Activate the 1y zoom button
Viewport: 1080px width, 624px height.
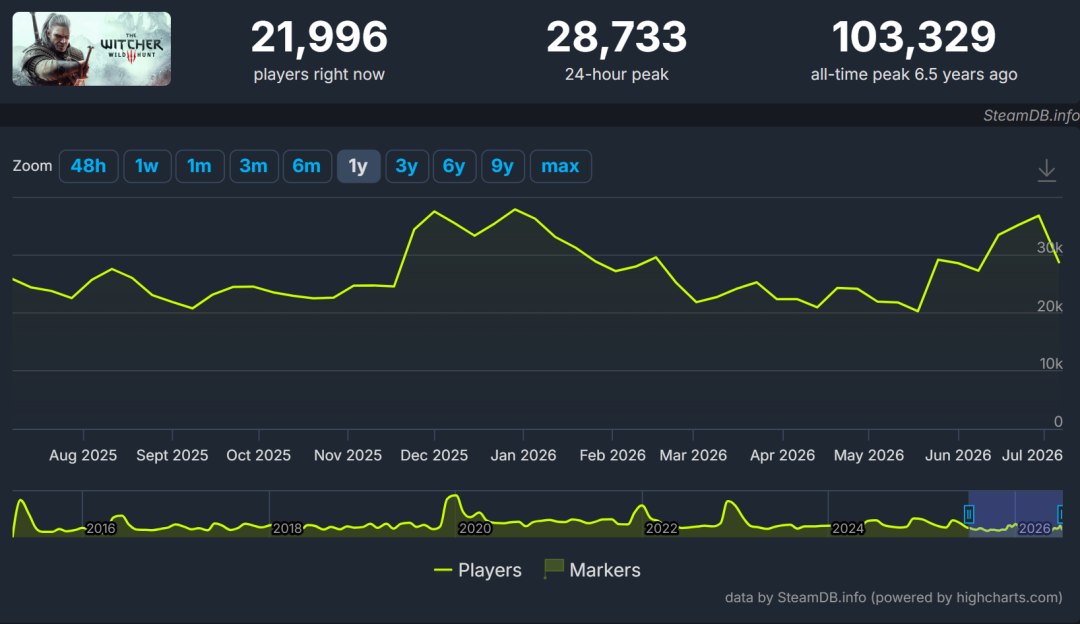[x=358, y=166]
